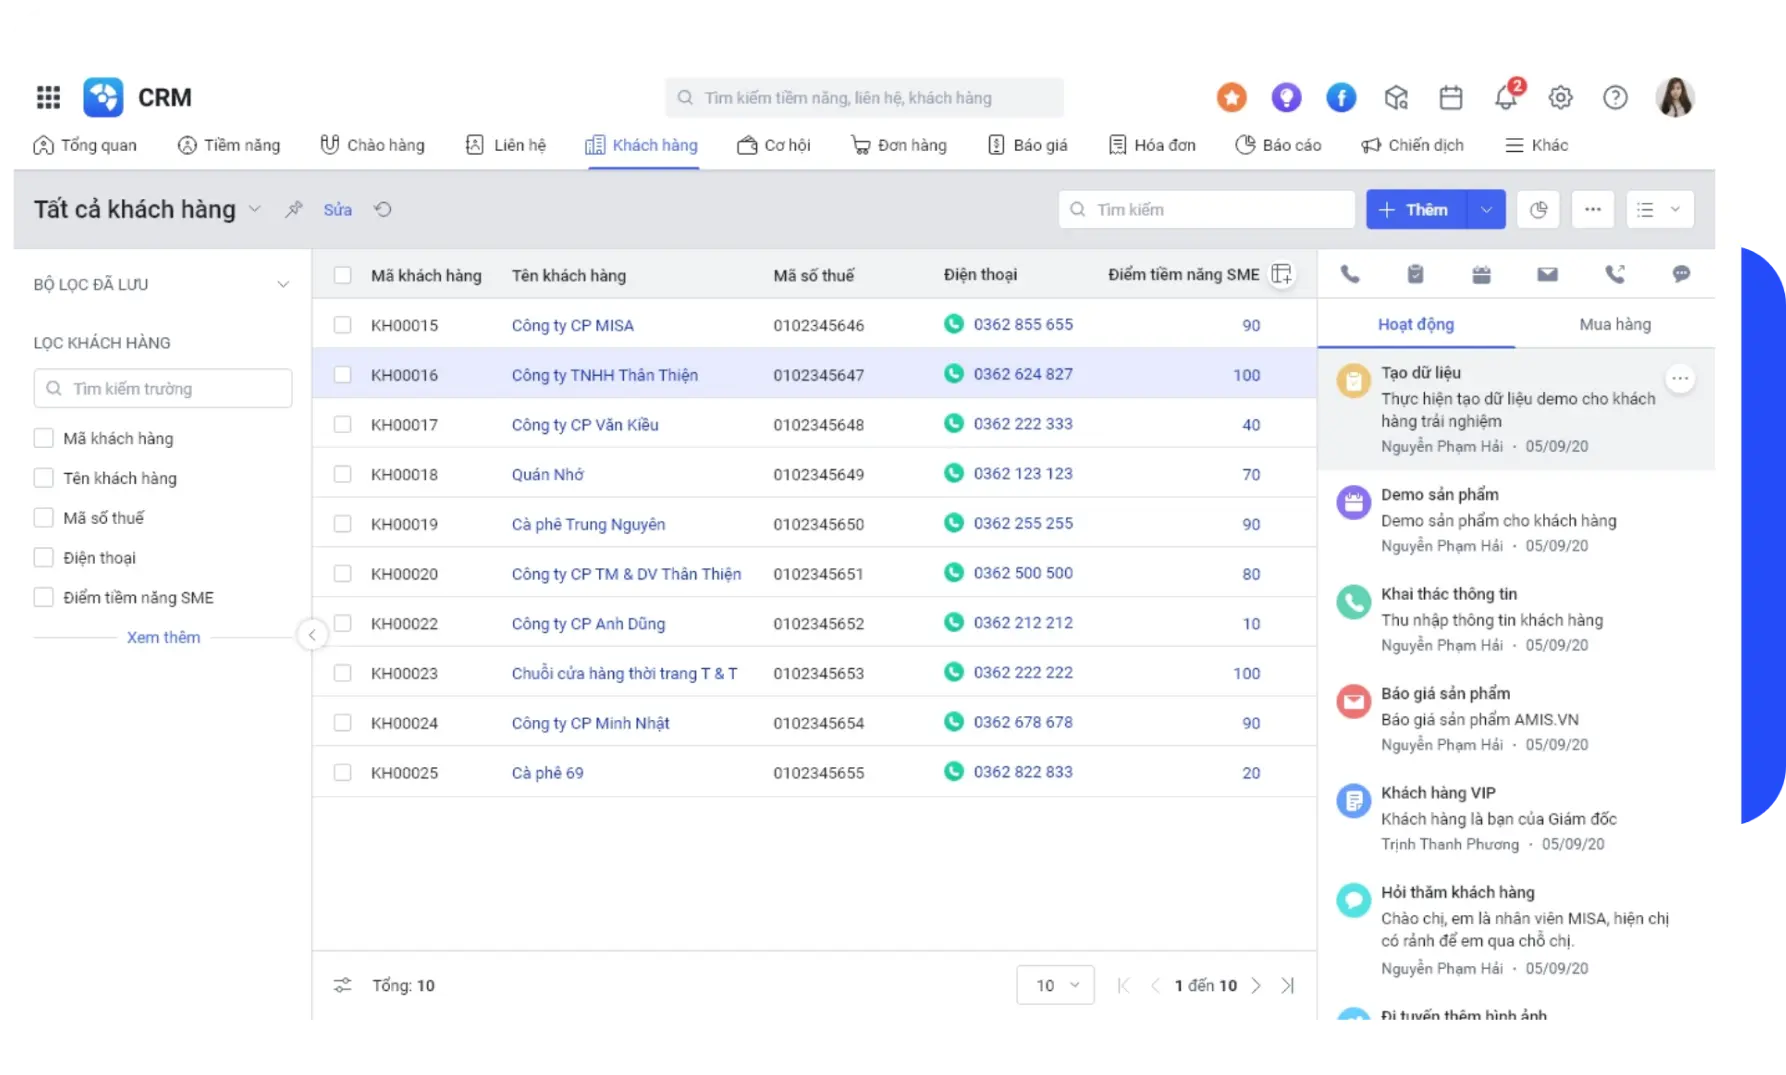The image size is (1786, 1075).
Task: Open customer Công ty CP MISA link
Action: 572,325
